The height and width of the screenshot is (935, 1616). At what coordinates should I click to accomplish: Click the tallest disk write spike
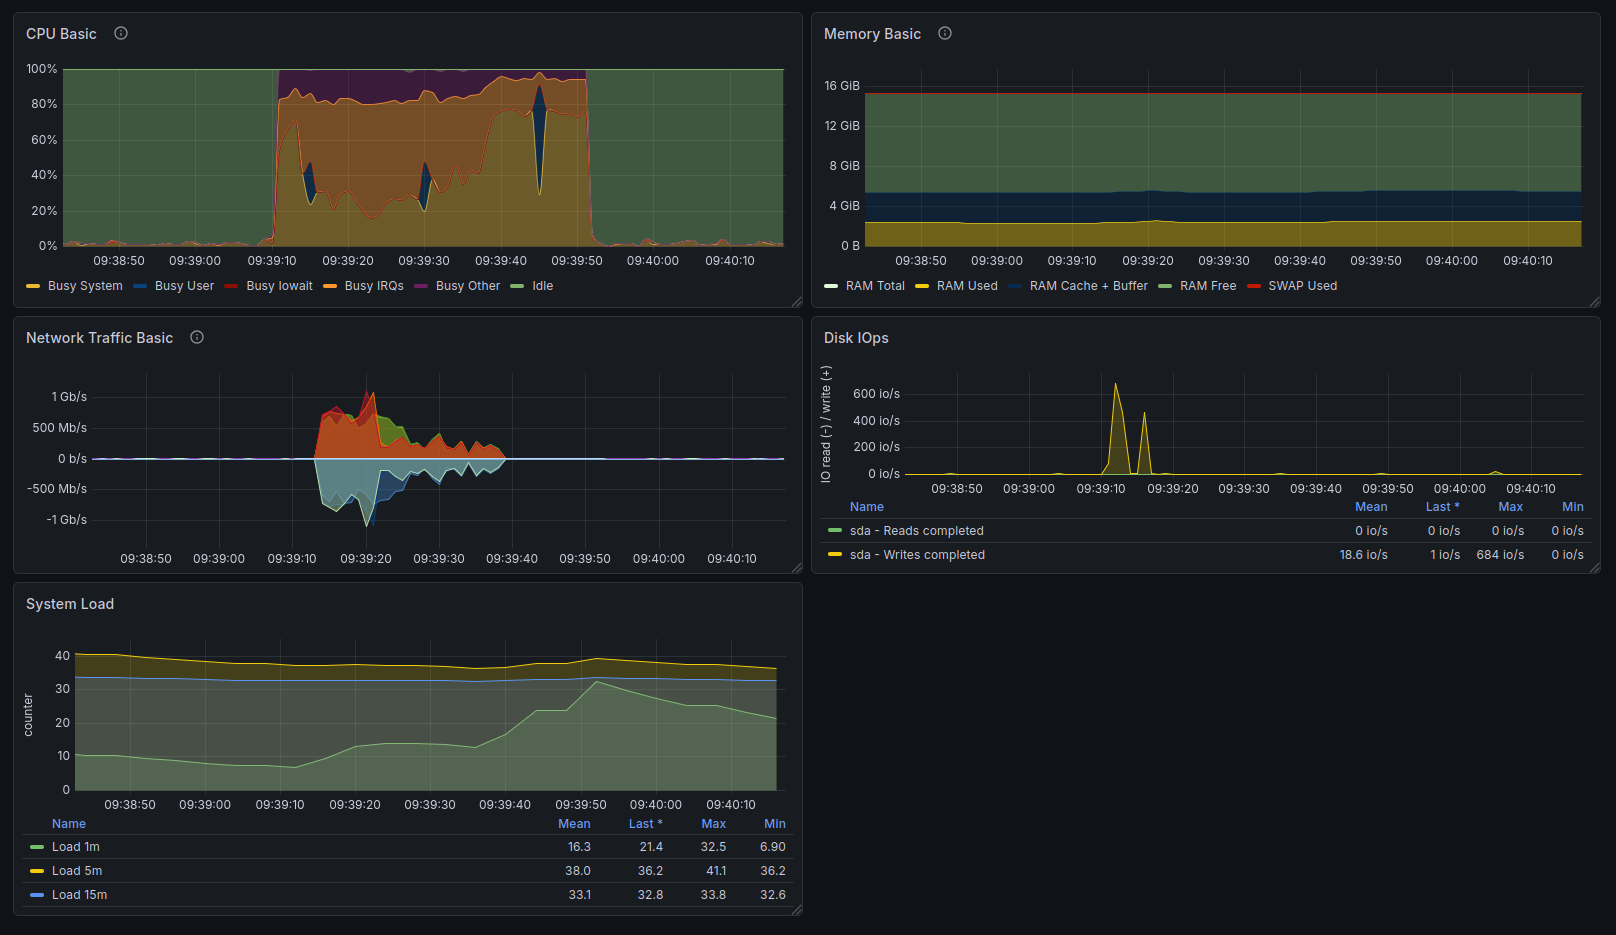coord(1116,384)
